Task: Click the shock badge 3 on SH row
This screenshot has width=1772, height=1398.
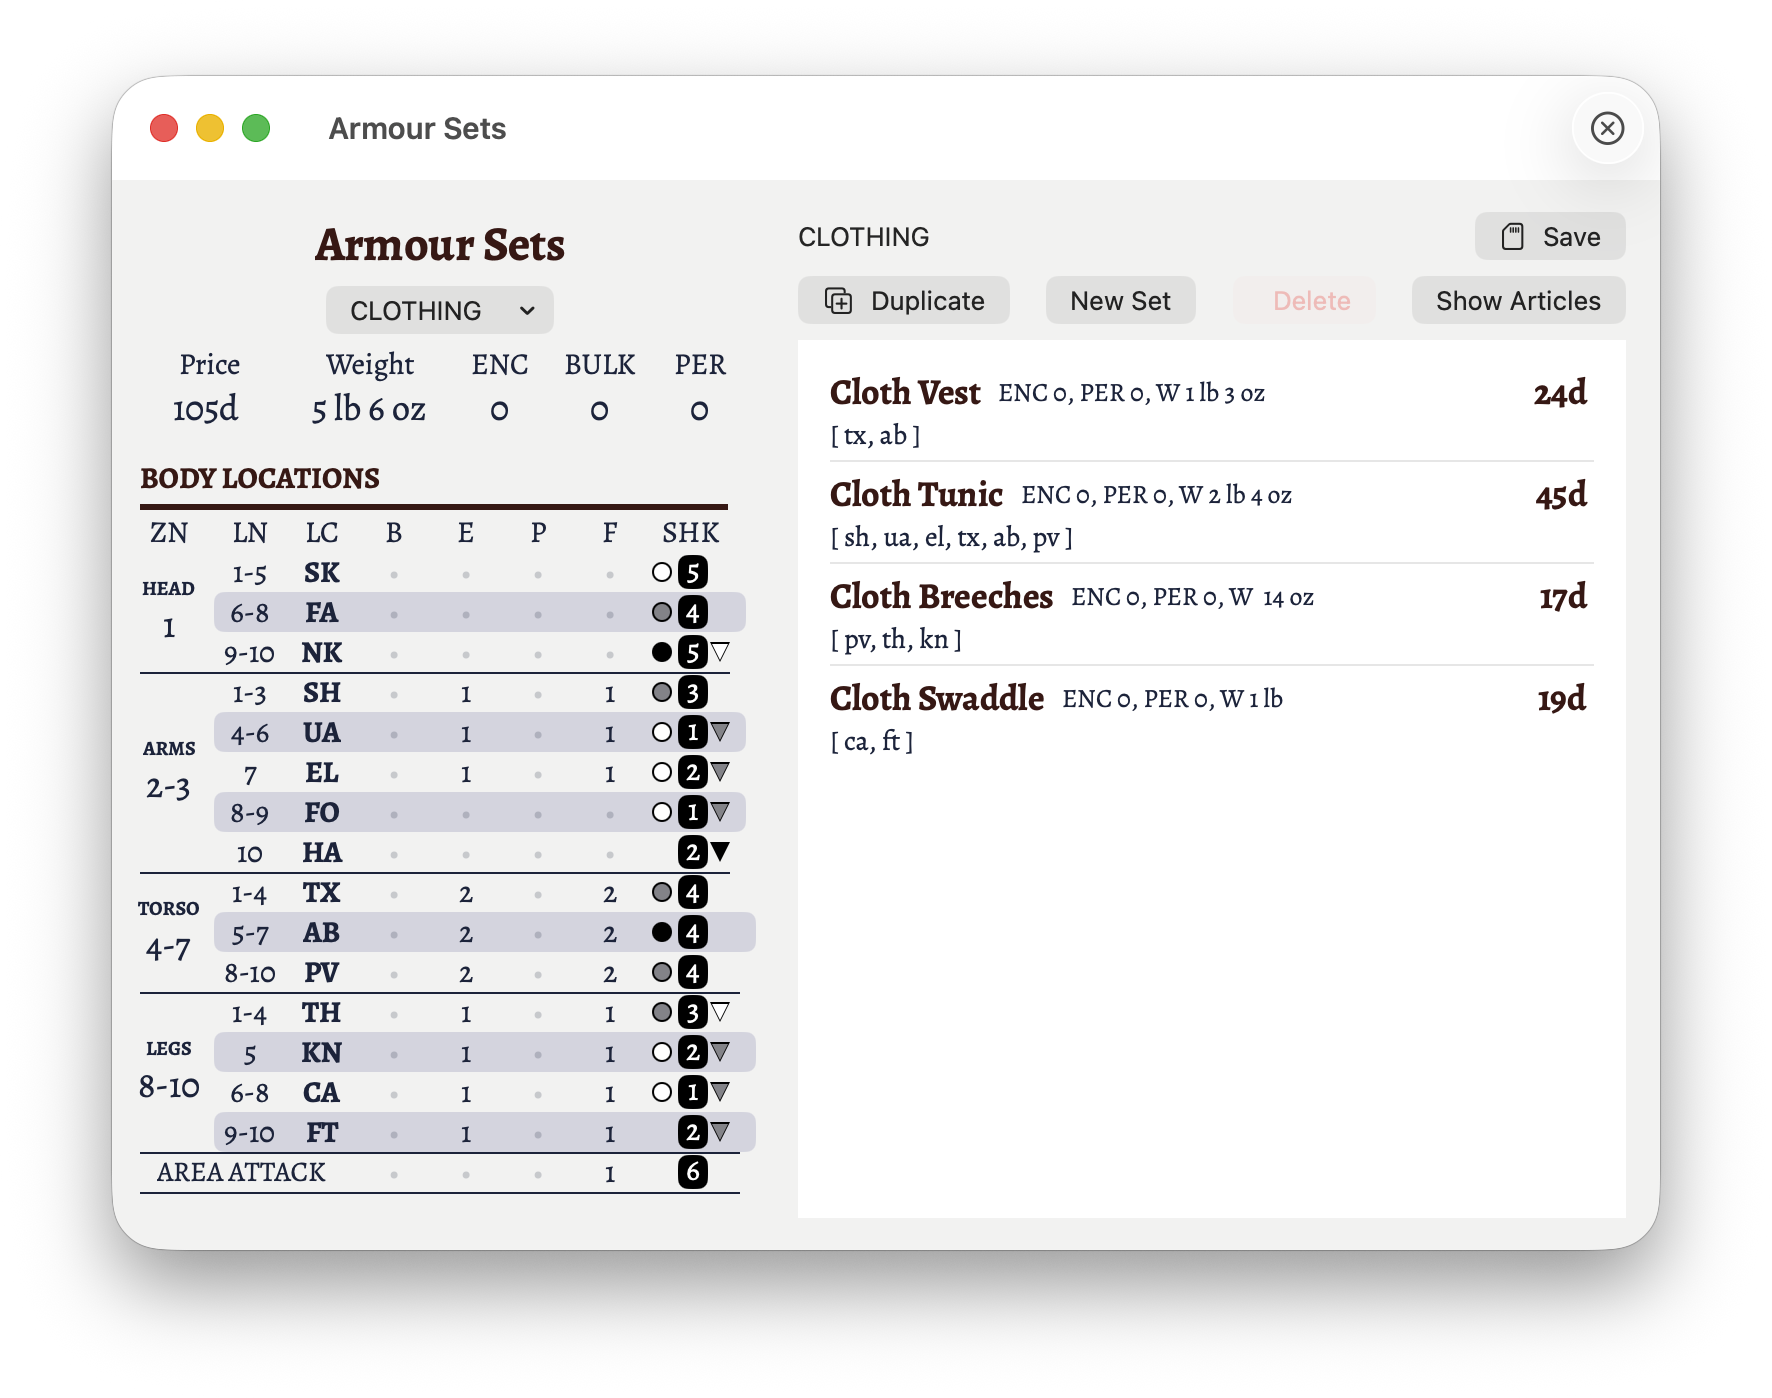Action: pos(694,692)
